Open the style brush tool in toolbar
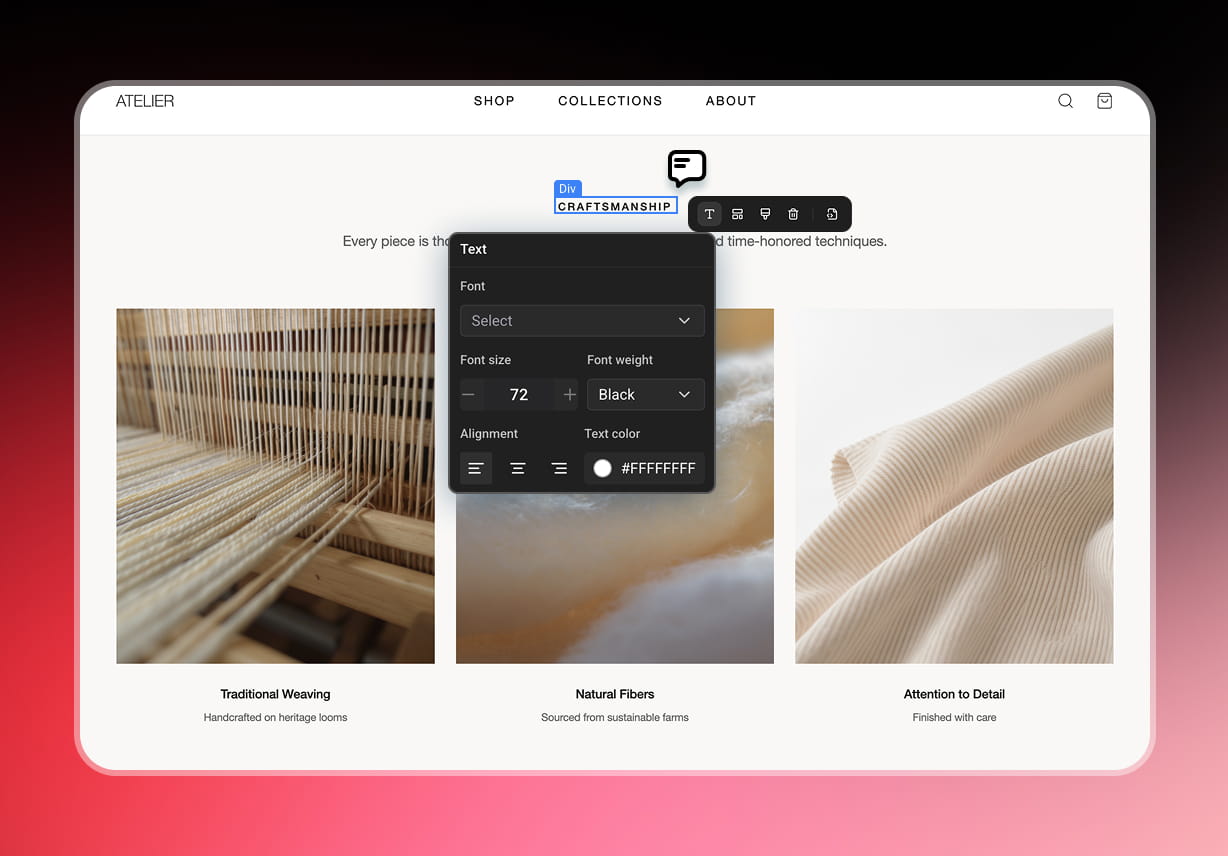Screen dimensions: 1228x856 (765, 214)
